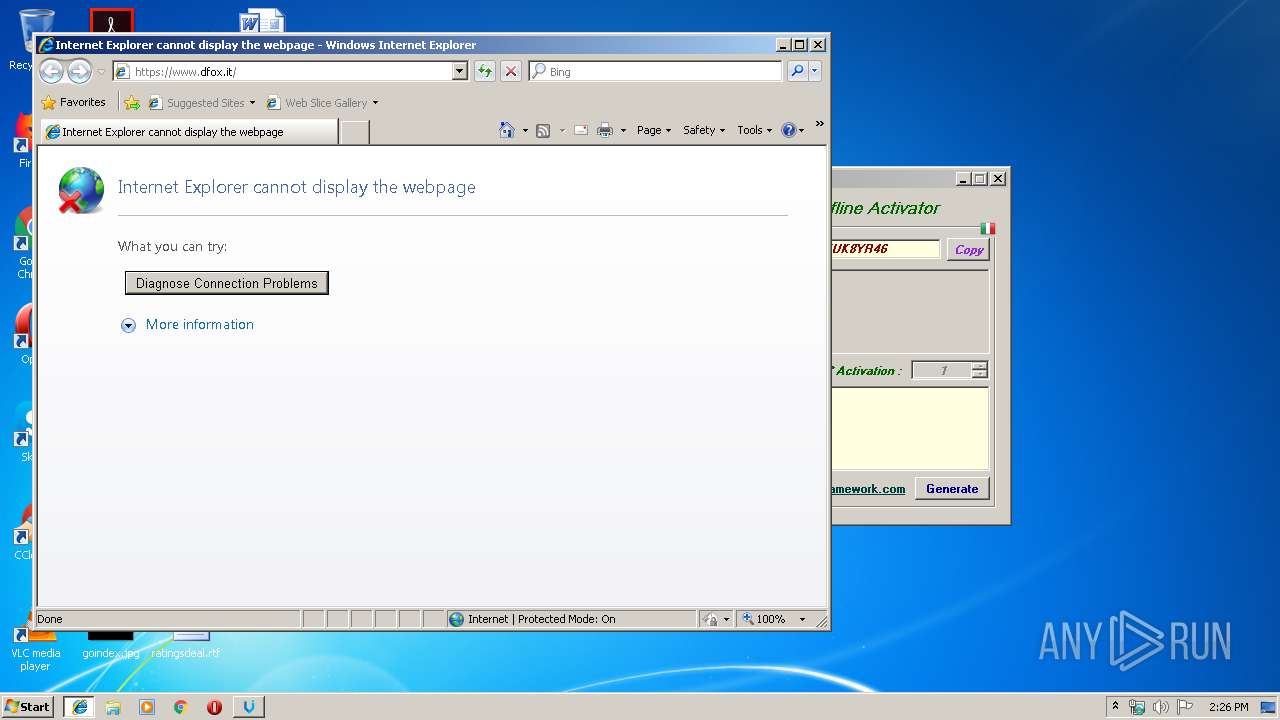Image resolution: width=1280 pixels, height=720 pixels.
Task: Open a new blank tab
Action: [354, 132]
